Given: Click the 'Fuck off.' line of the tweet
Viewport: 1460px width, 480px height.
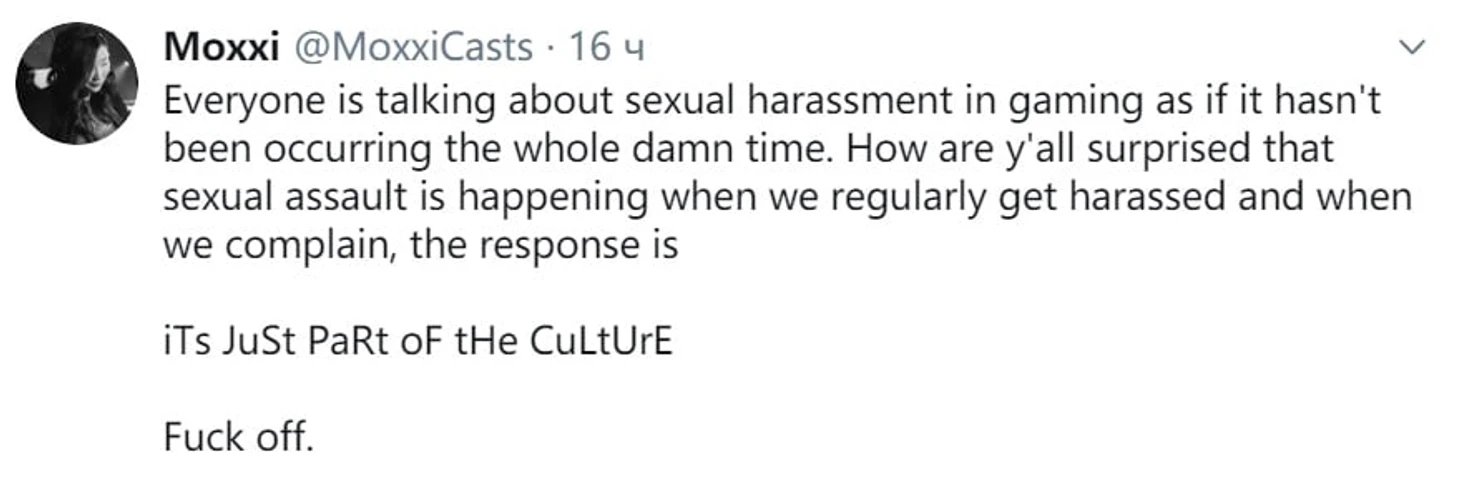Looking at the screenshot, I should (238, 438).
